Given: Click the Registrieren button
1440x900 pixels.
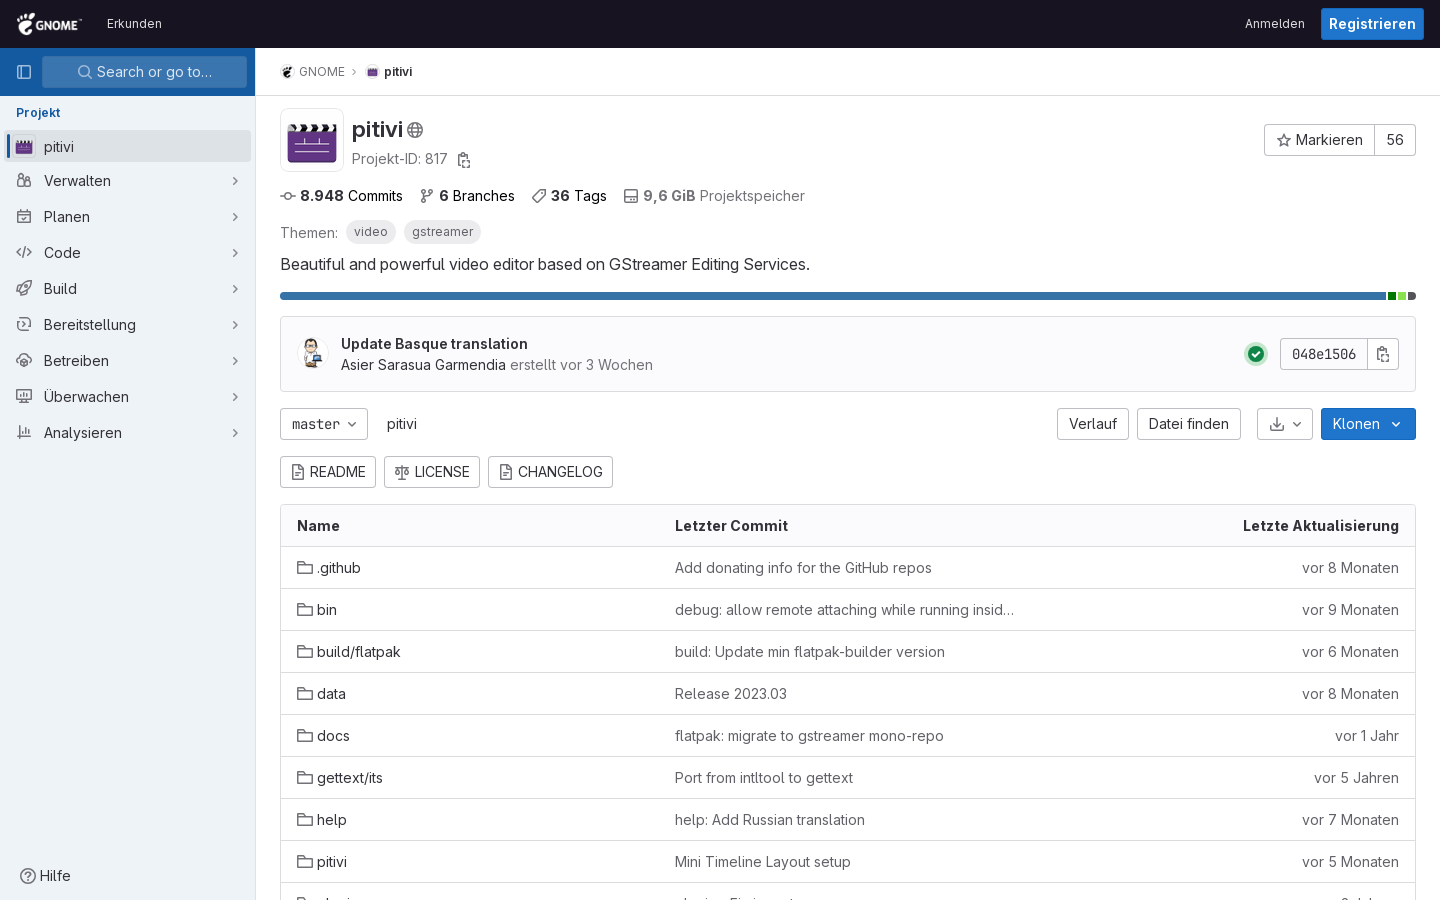Looking at the screenshot, I should 1371,24.
